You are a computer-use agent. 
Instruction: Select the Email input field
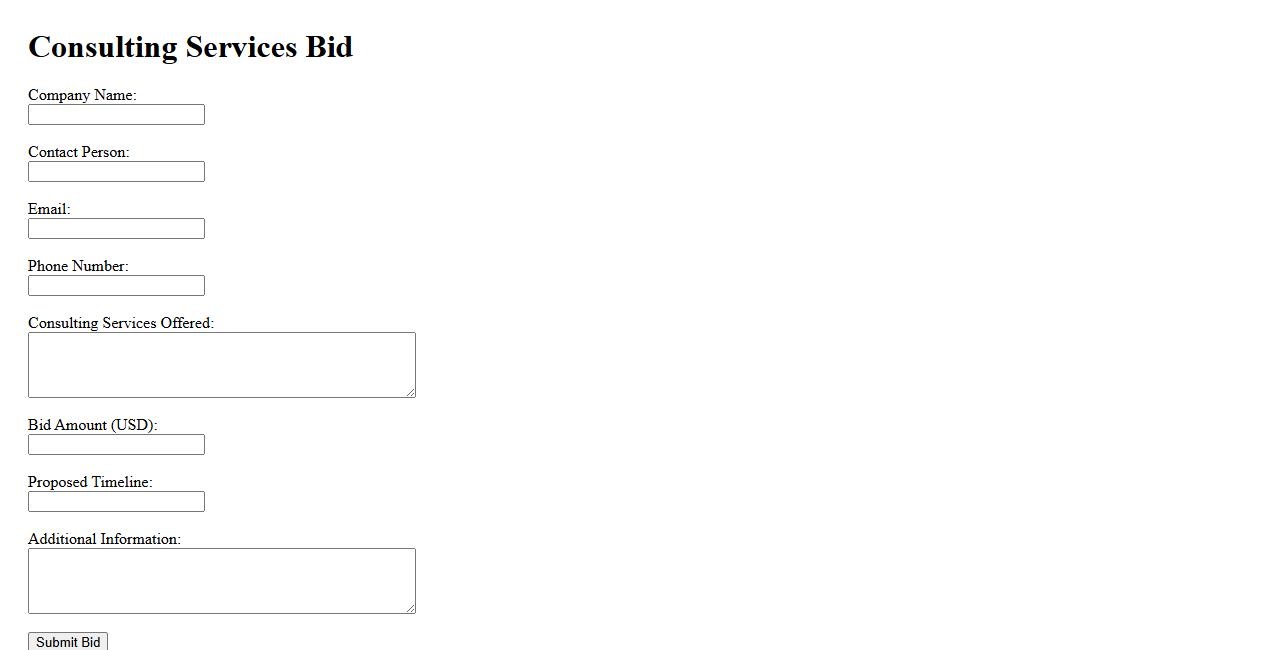point(116,229)
